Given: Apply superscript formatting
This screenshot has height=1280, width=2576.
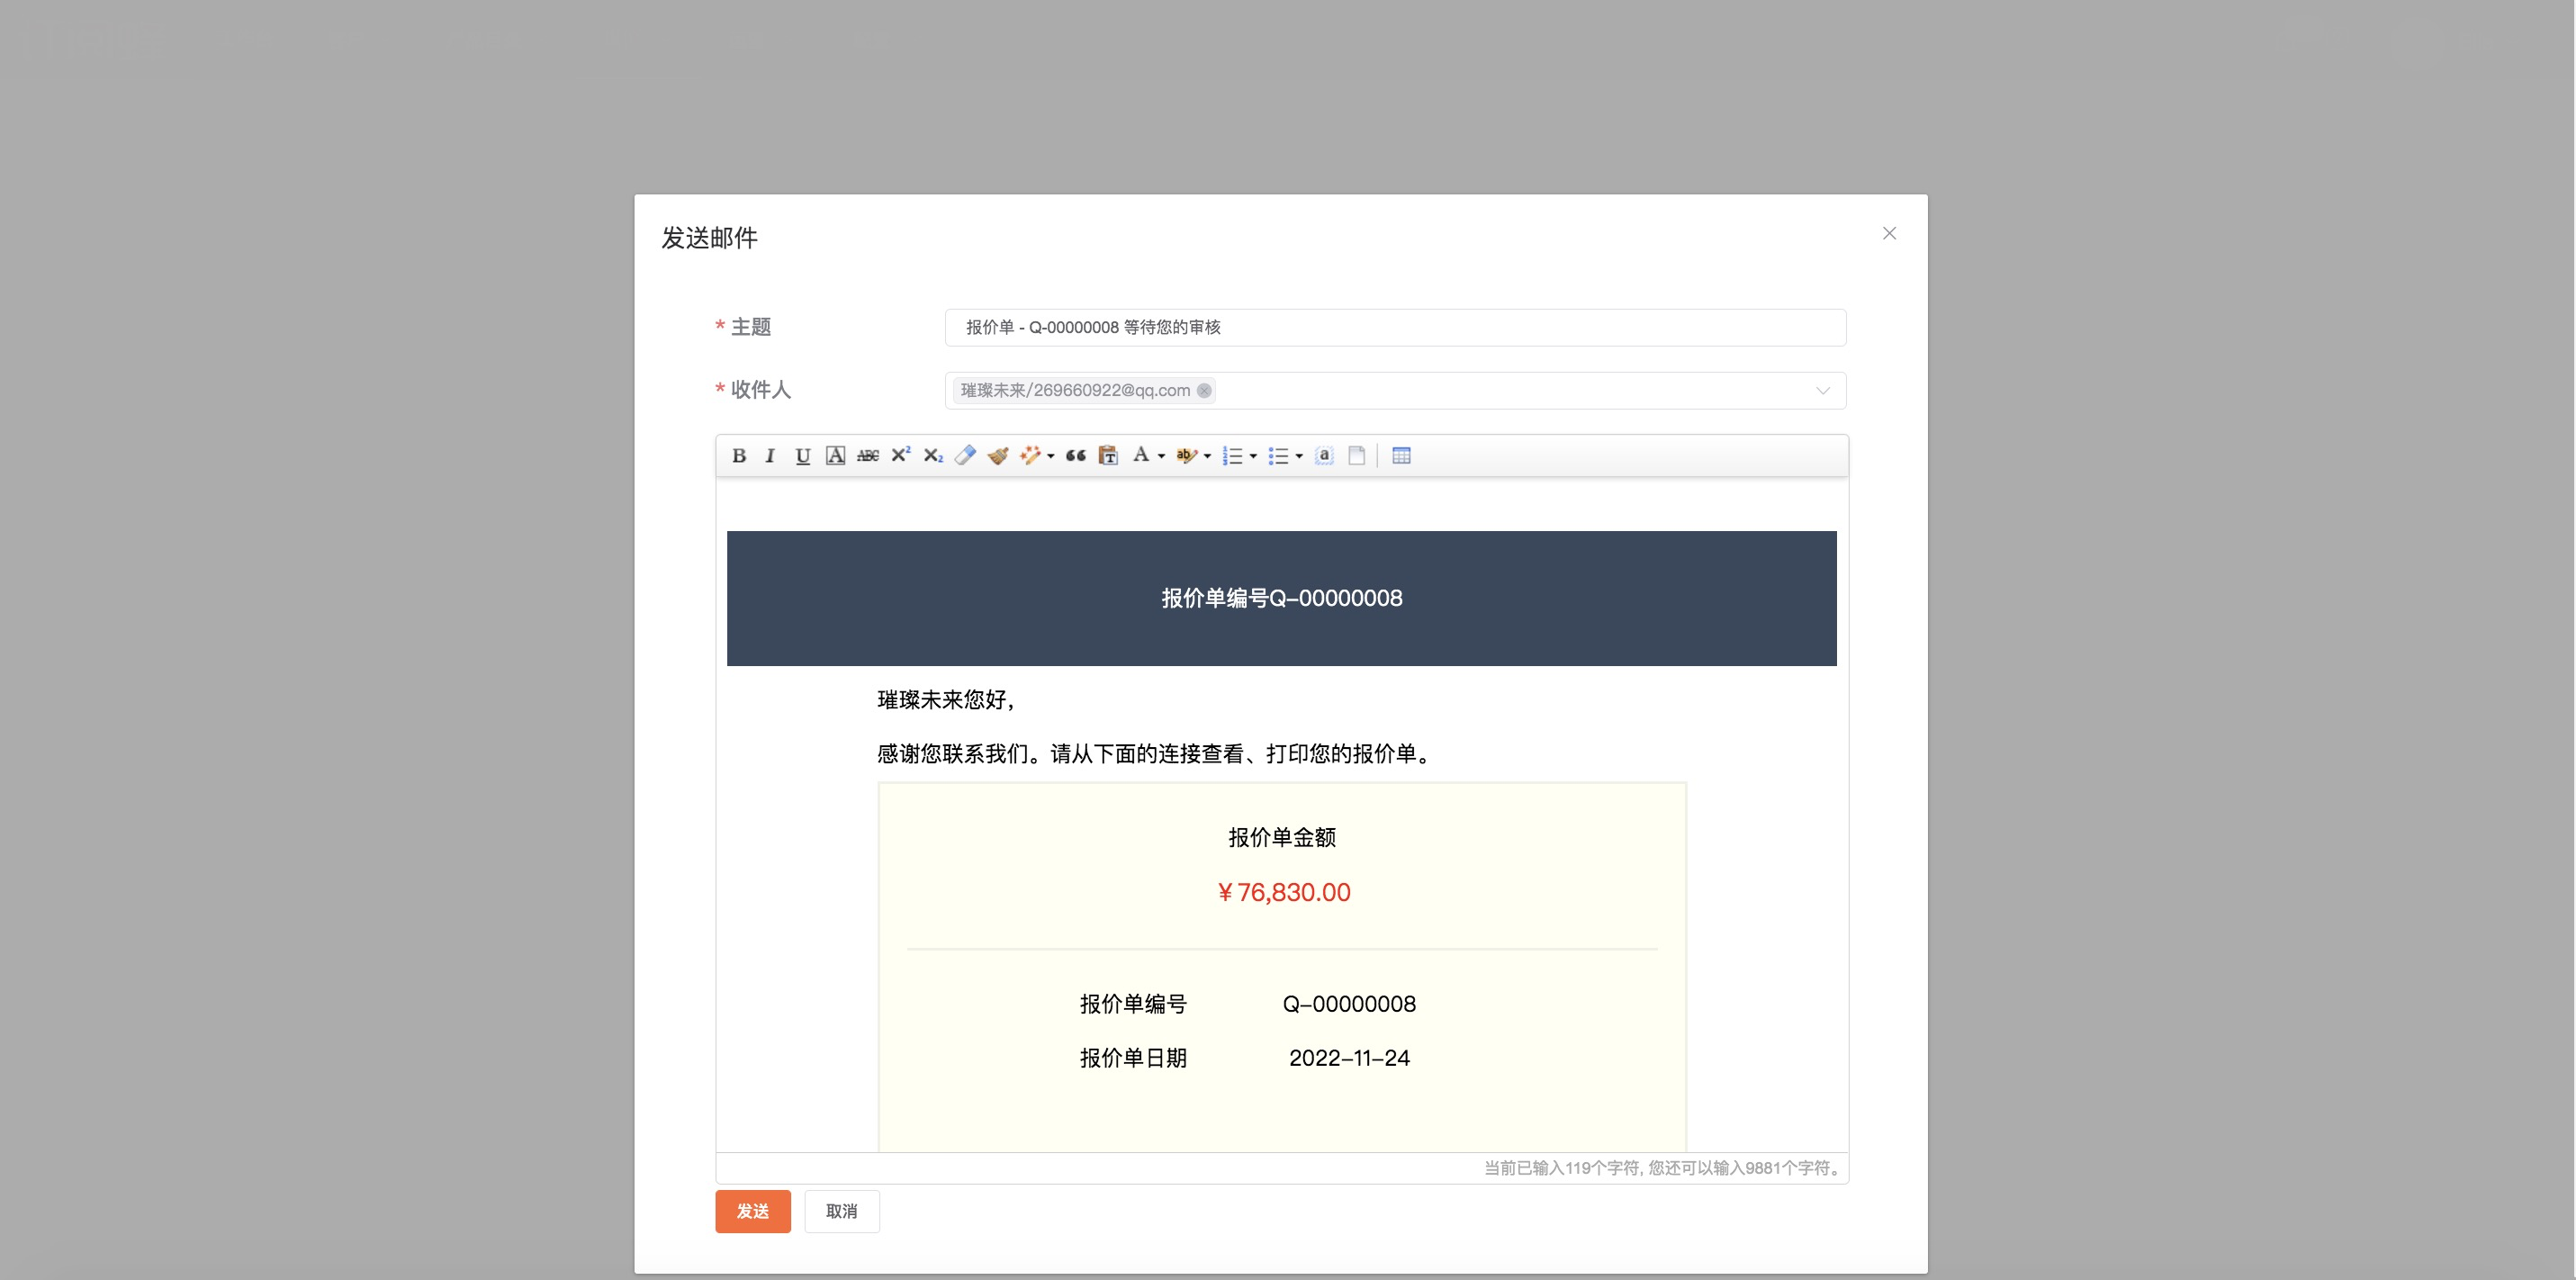Looking at the screenshot, I should click(900, 455).
